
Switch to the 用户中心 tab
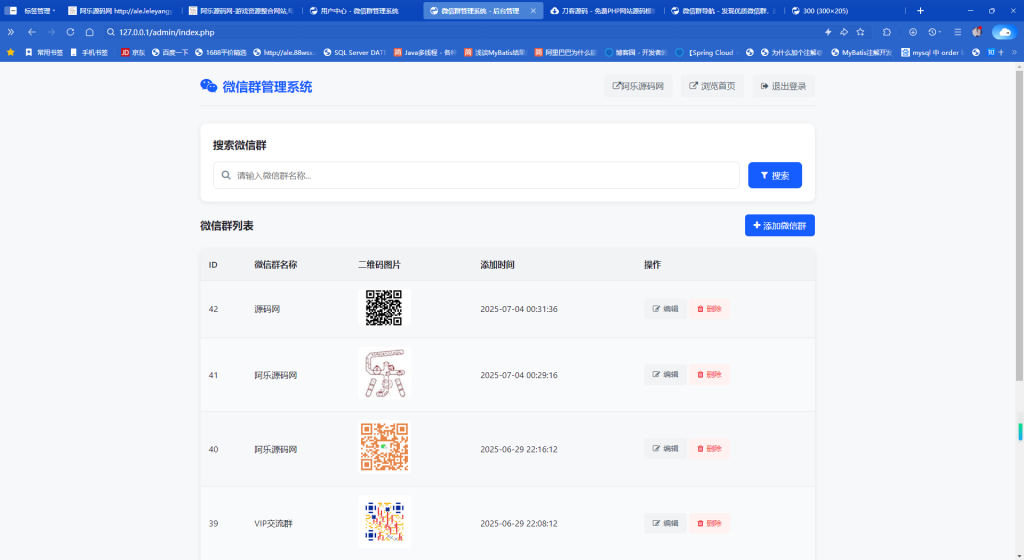pos(361,10)
